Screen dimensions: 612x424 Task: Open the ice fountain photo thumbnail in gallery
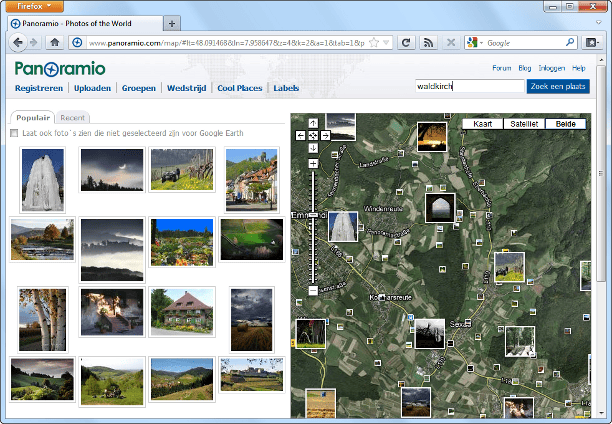tap(42, 180)
